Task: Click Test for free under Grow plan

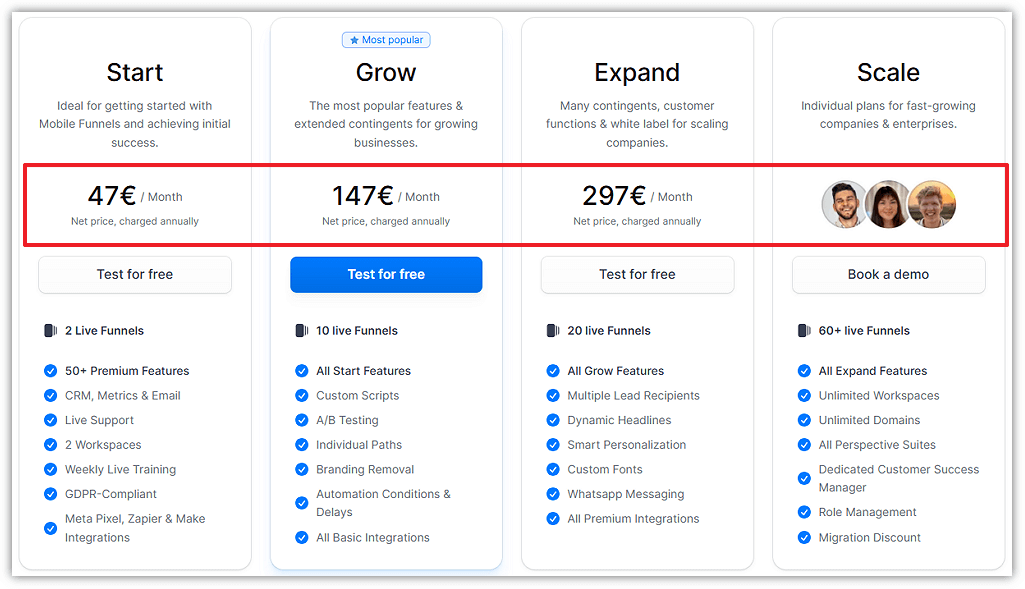Action: pyautogui.click(x=386, y=274)
